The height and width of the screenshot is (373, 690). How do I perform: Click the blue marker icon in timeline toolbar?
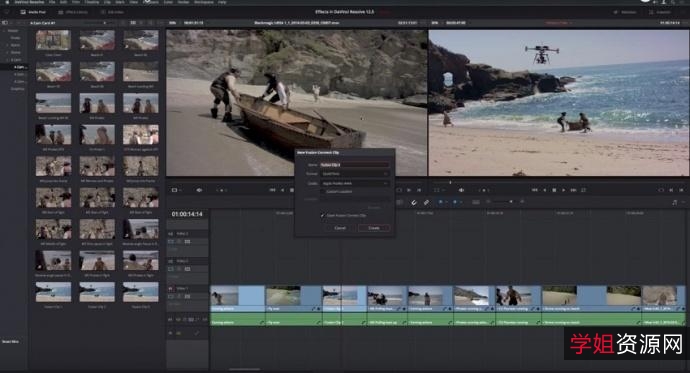455,202
